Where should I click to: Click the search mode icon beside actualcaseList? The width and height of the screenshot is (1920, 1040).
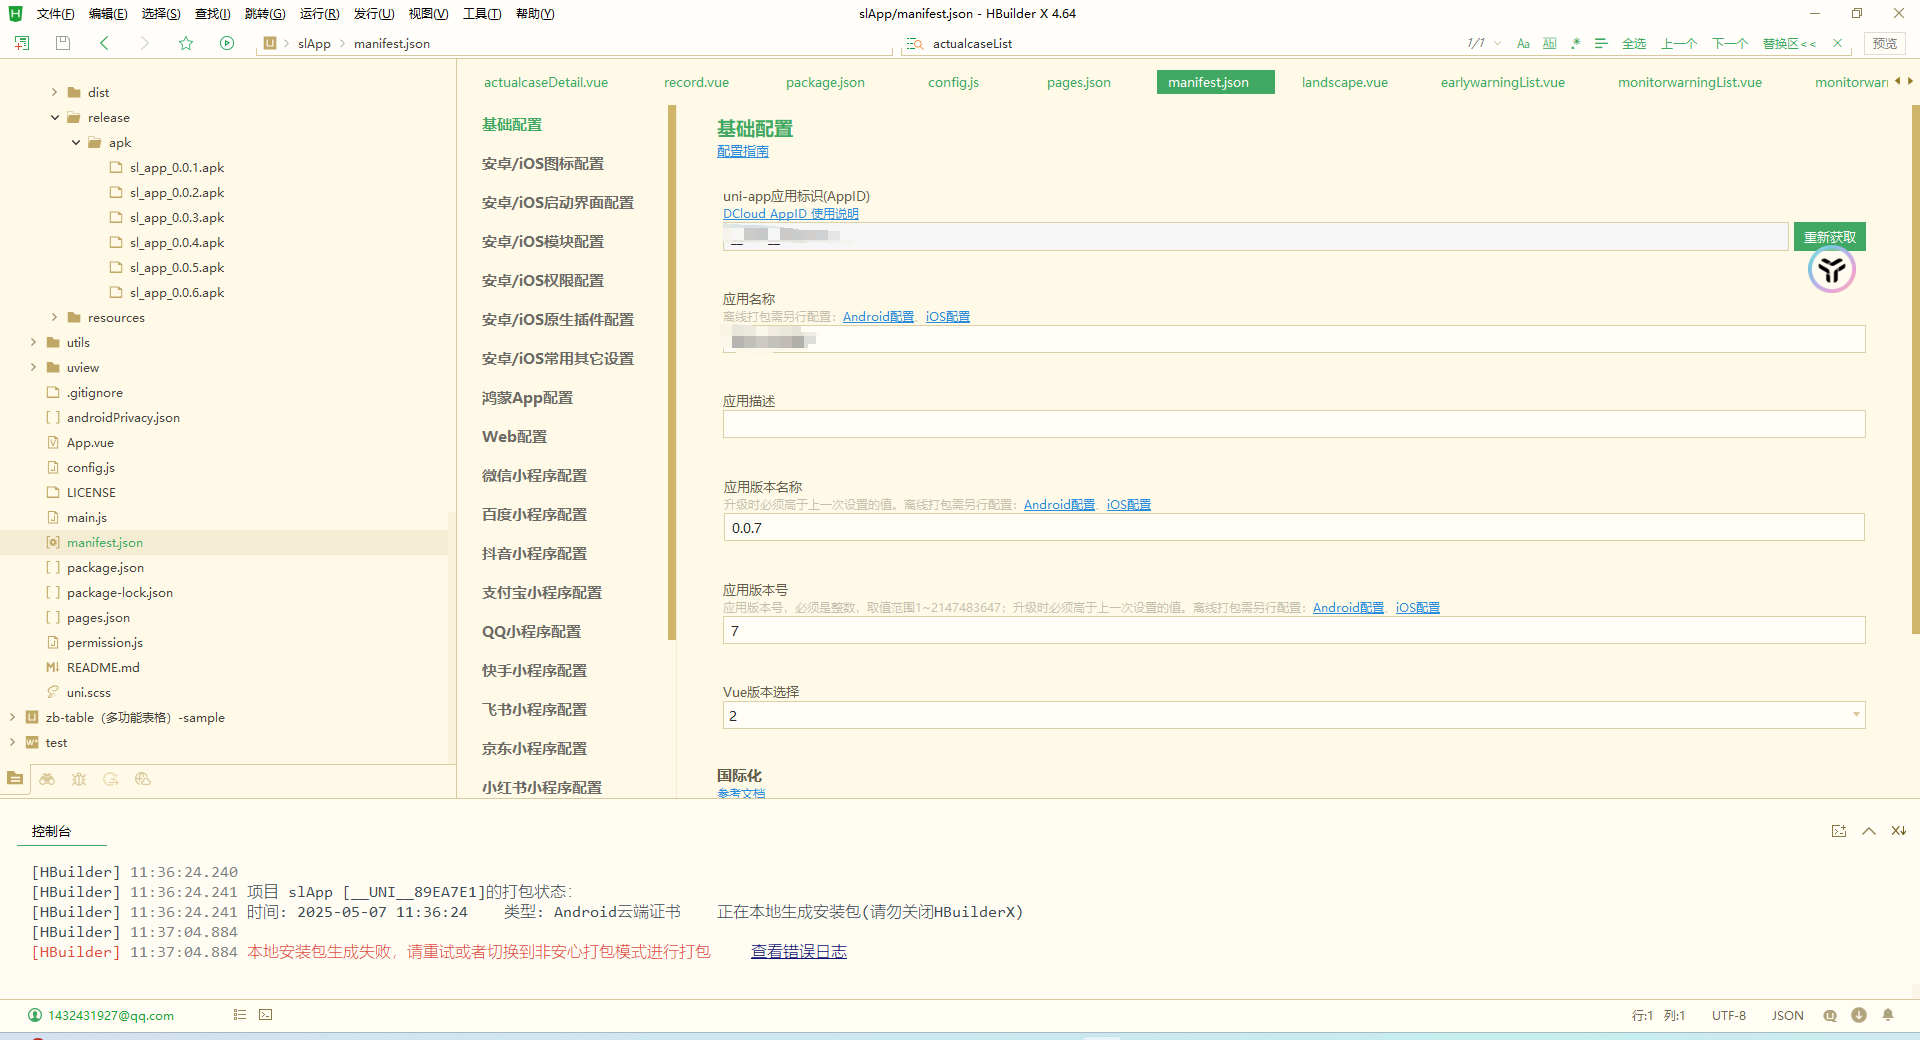(914, 43)
